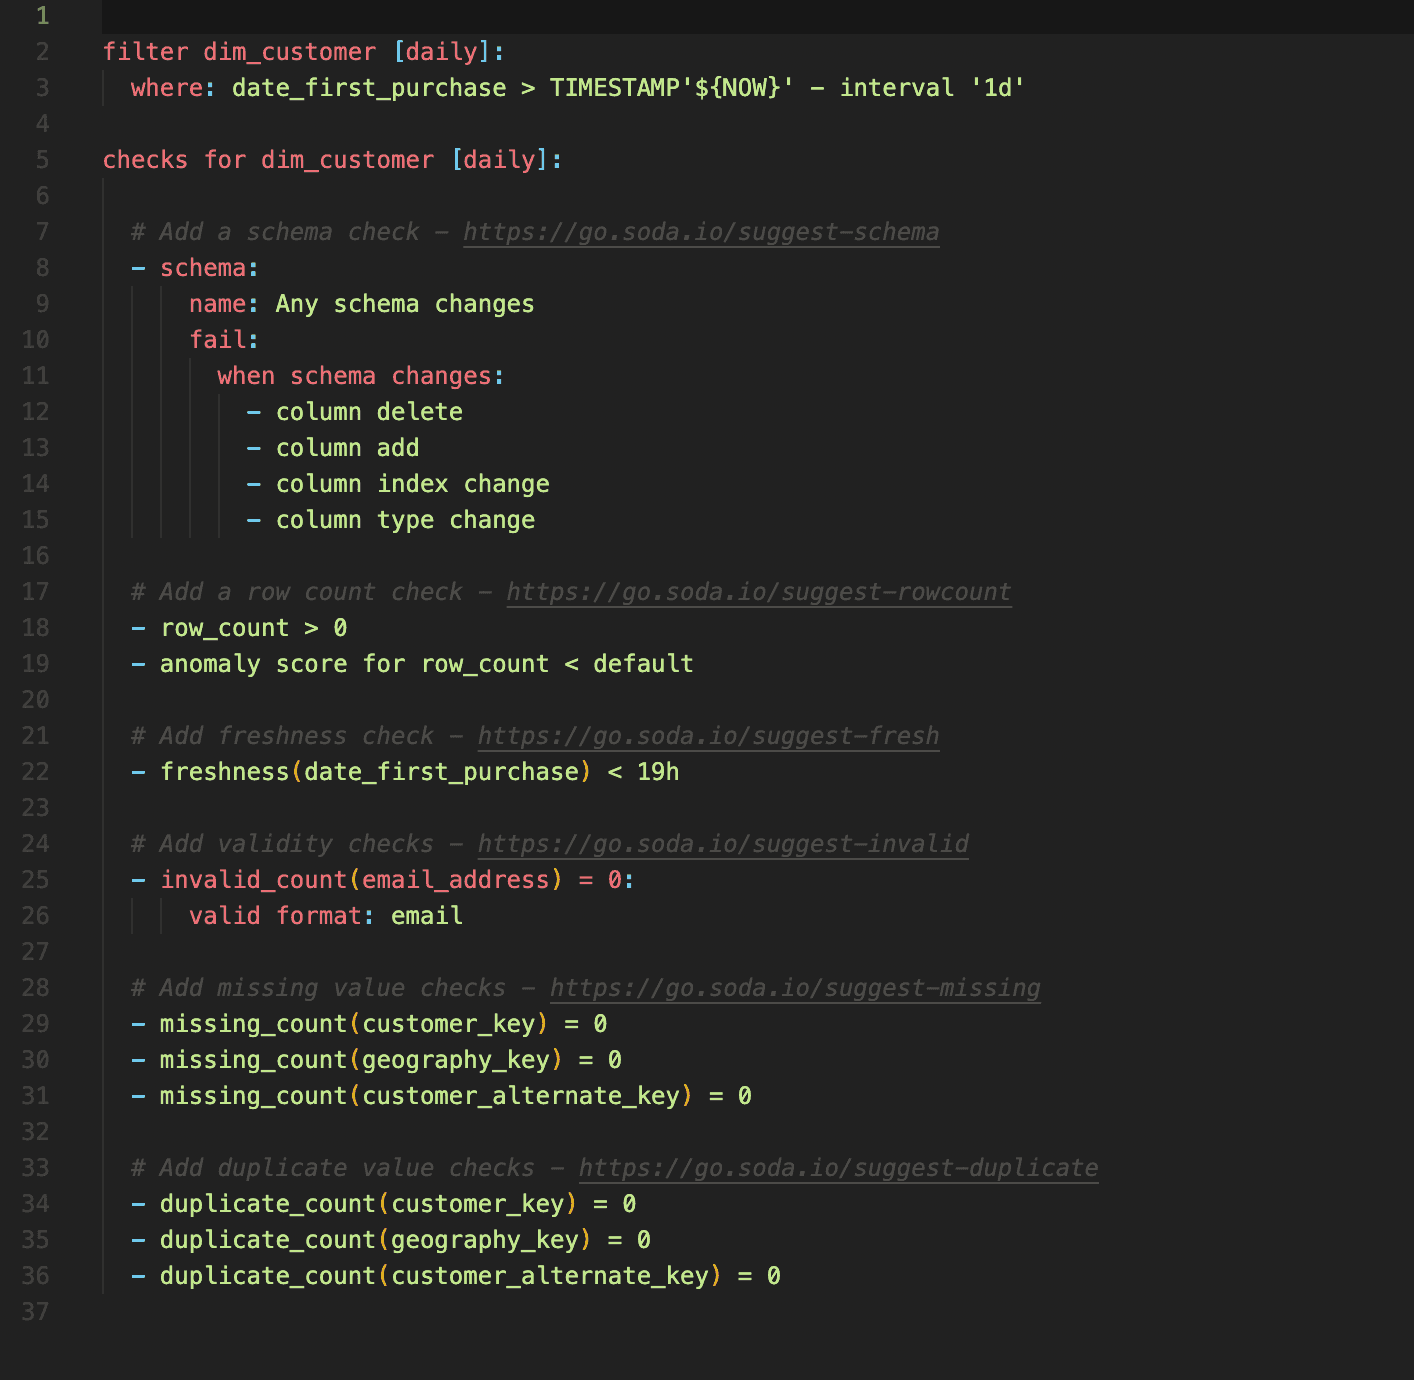Click 'when schema changes:' text
The image size is (1414, 1380).
click(x=361, y=376)
